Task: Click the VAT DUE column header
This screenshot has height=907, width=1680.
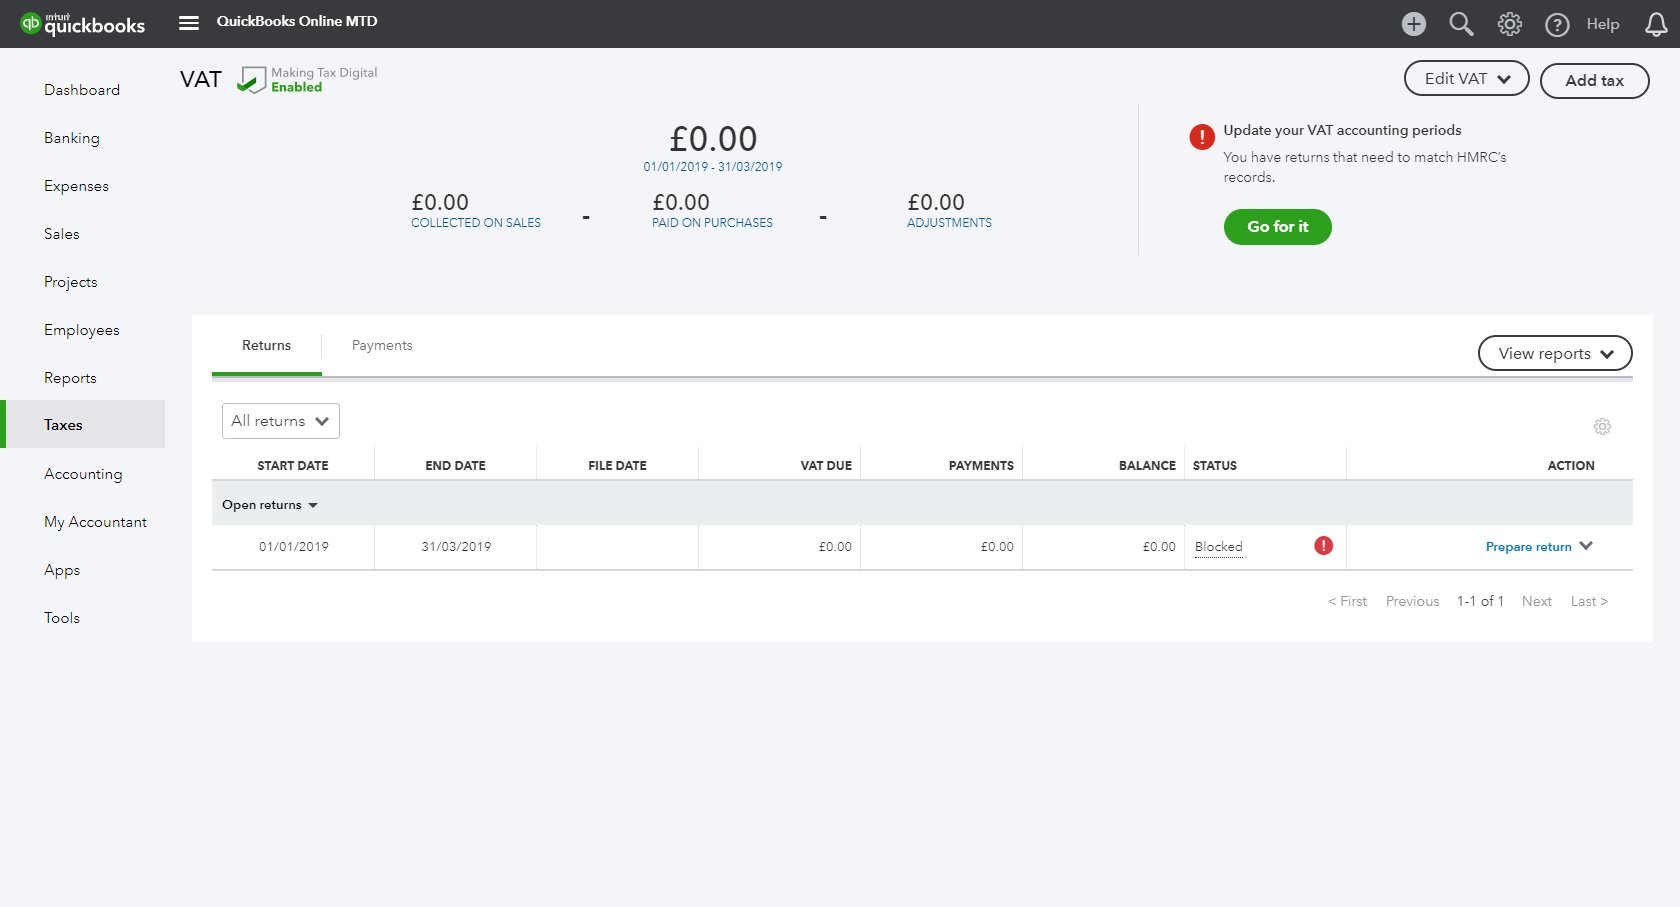Action: click(827, 466)
